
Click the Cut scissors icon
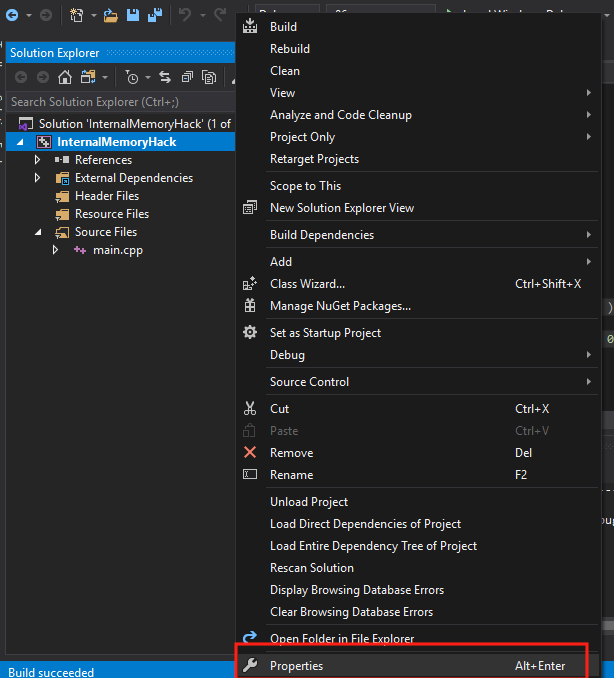click(x=250, y=408)
